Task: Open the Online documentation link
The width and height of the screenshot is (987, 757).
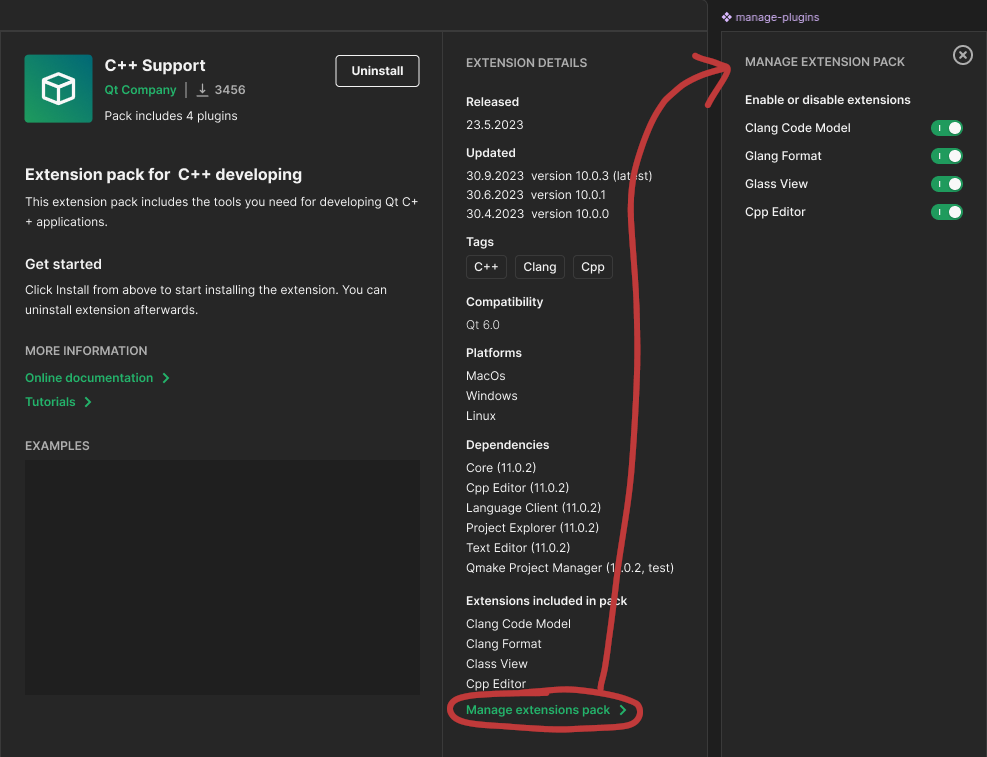Action: [89, 378]
